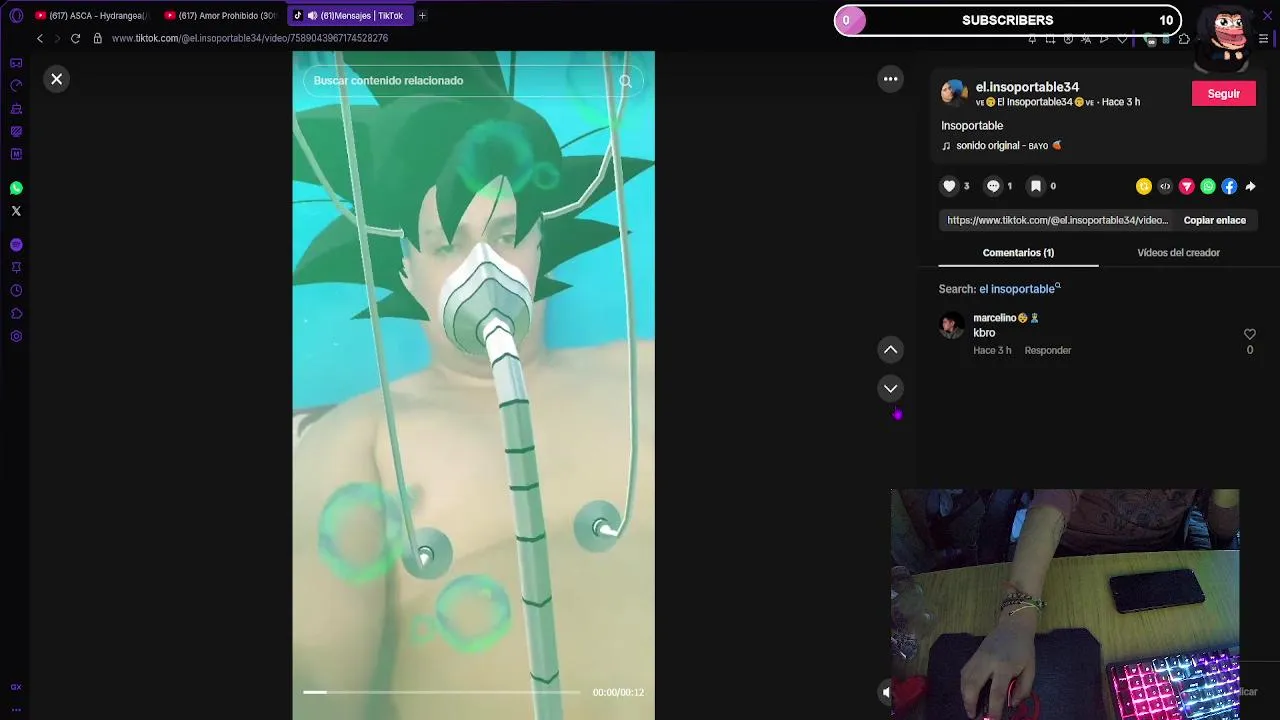Image resolution: width=1280 pixels, height=720 pixels.
Task: Copy the video link with Copiar enlace
Action: 1214,220
